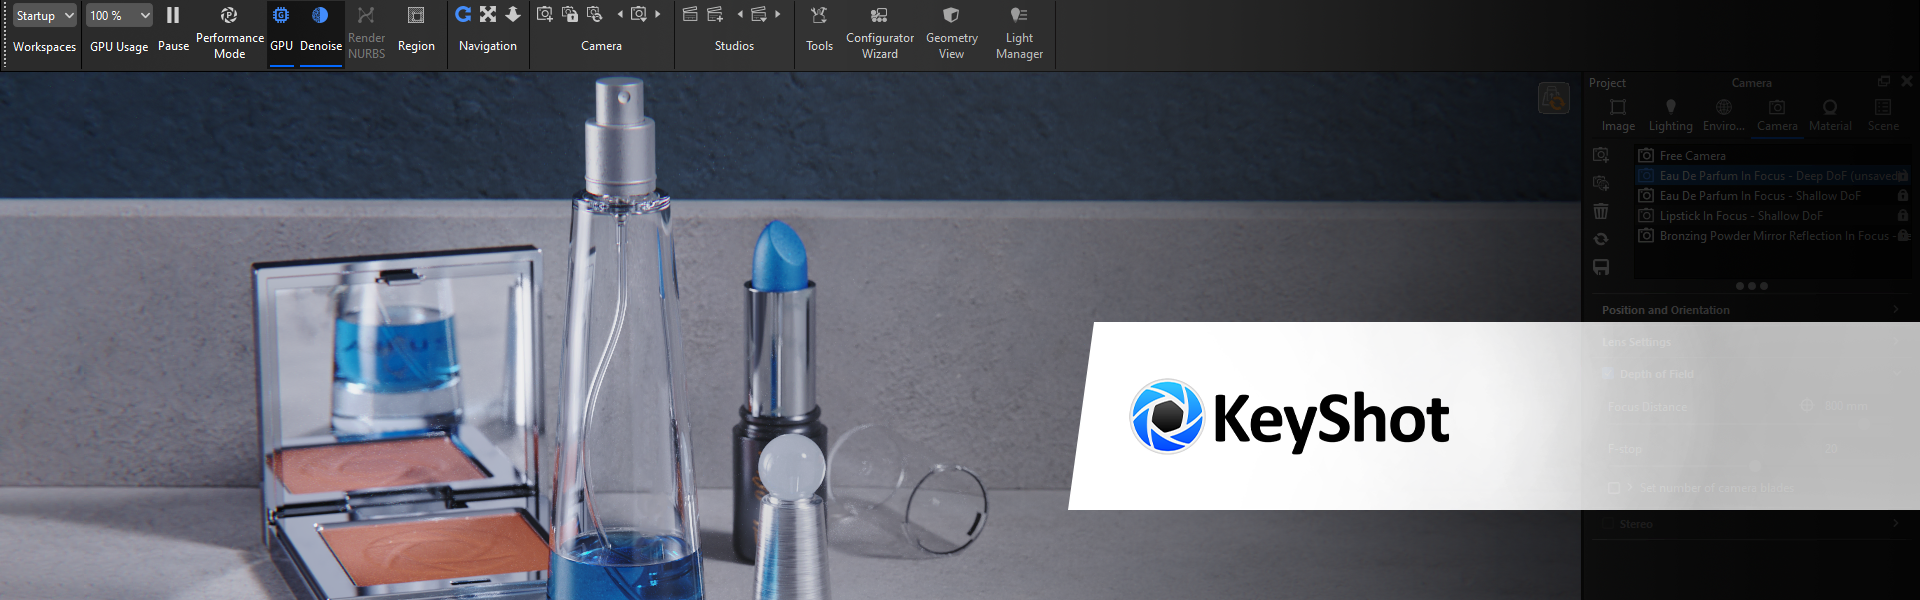Toggle GPU rendering mode
The height and width of the screenshot is (600, 1920).
tap(281, 28)
